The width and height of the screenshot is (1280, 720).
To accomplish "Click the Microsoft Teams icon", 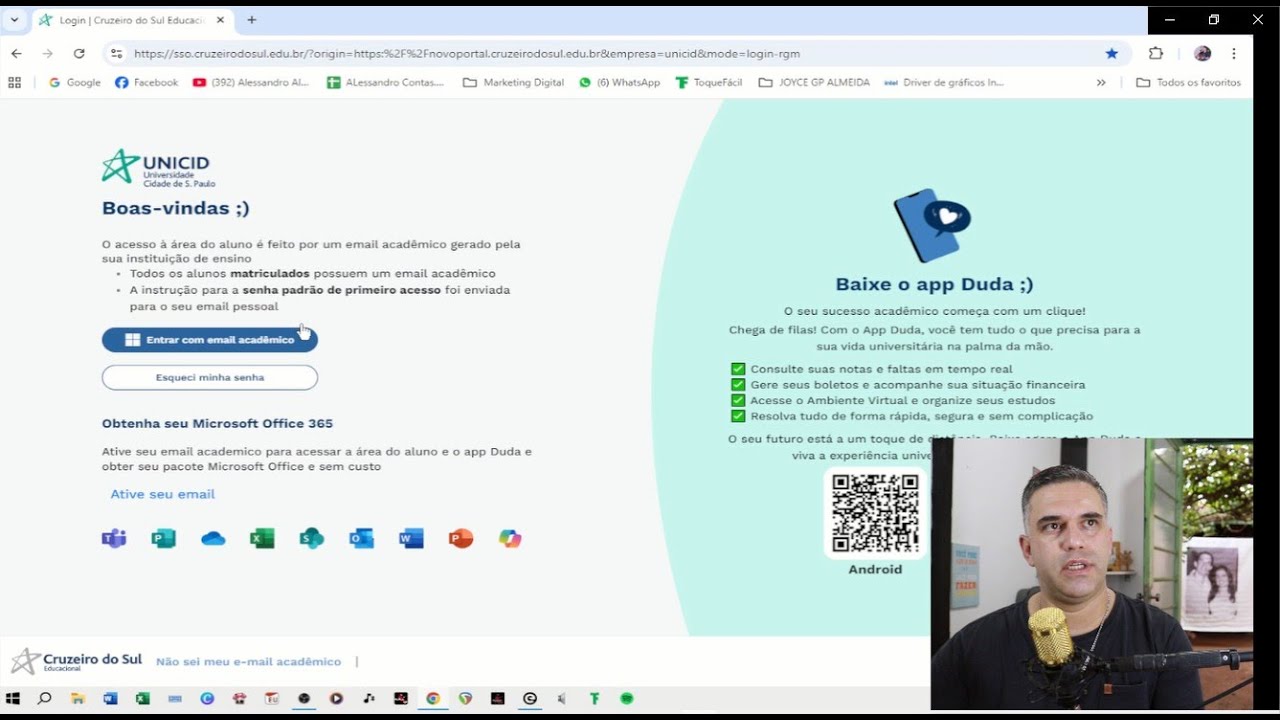I will pos(114,539).
